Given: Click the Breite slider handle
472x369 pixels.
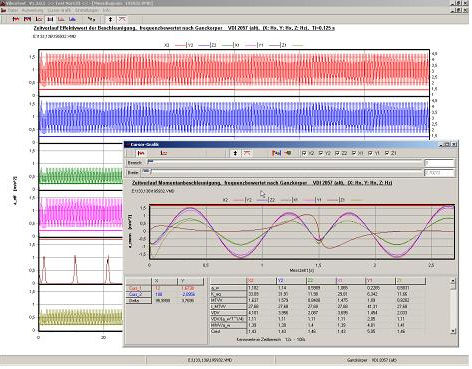Looking at the screenshot, I should 146,171.
